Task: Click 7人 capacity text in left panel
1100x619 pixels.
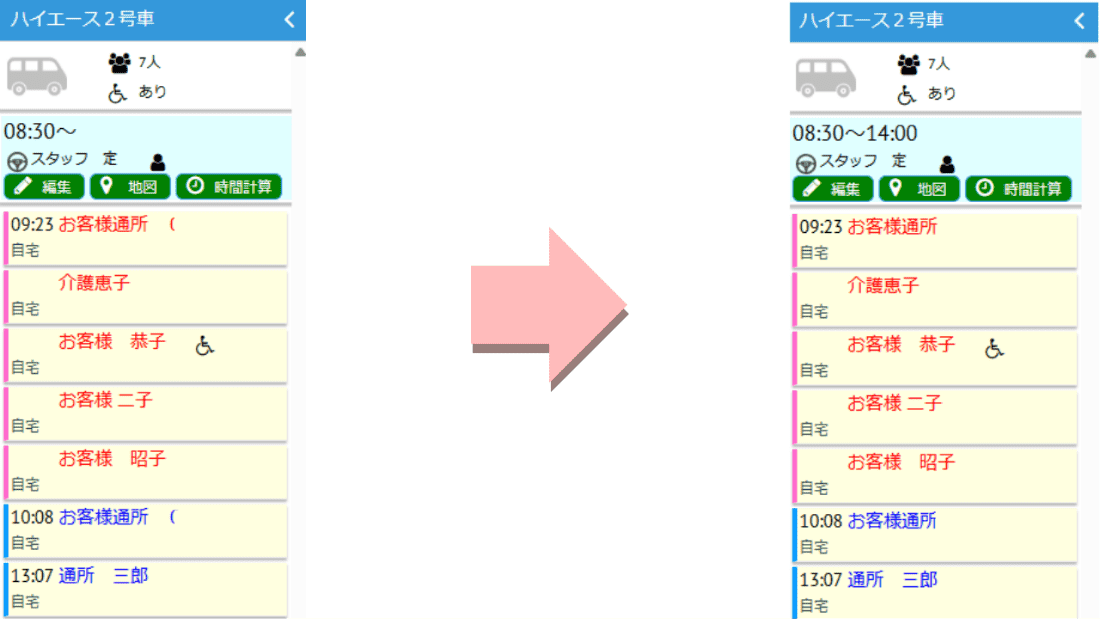Action: pos(149,62)
